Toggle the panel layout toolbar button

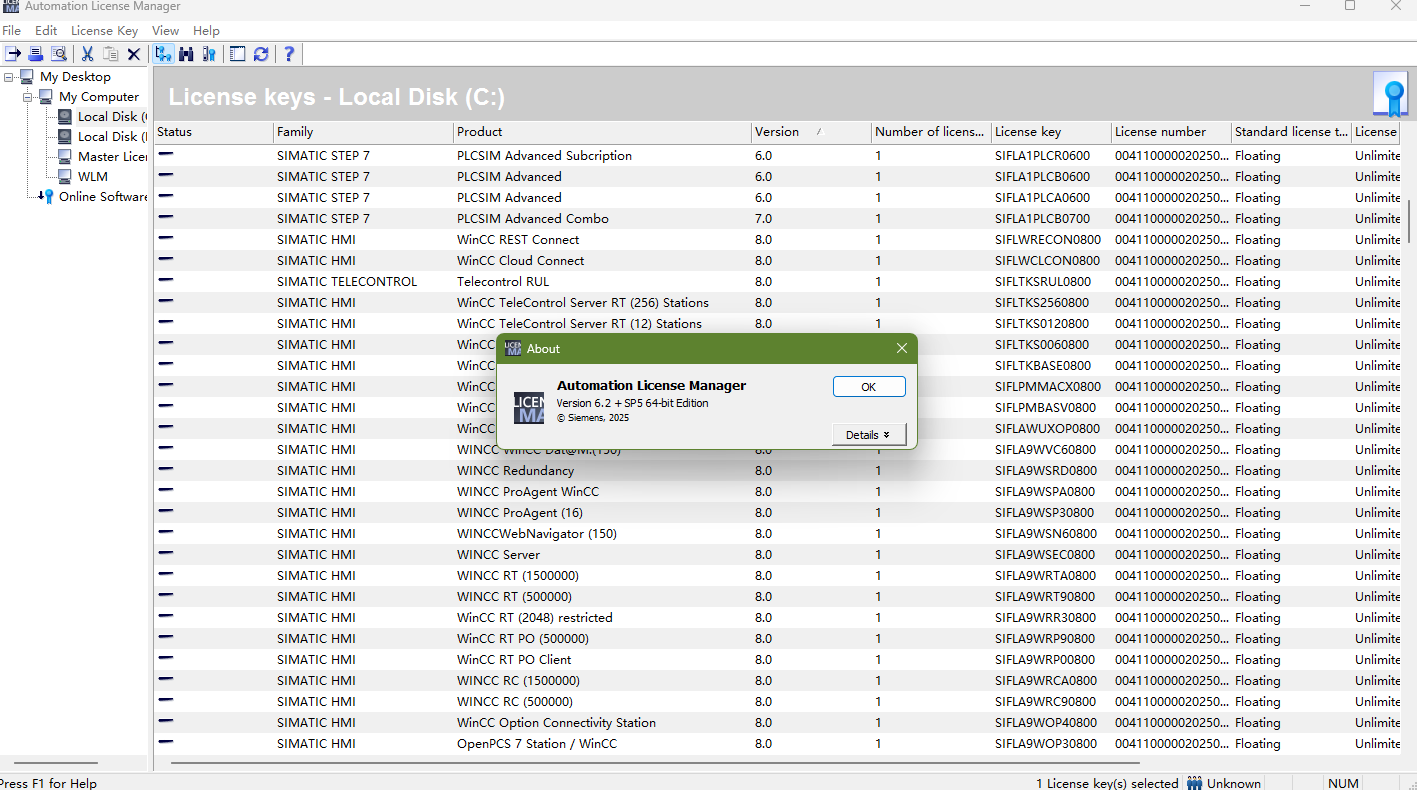pos(237,54)
